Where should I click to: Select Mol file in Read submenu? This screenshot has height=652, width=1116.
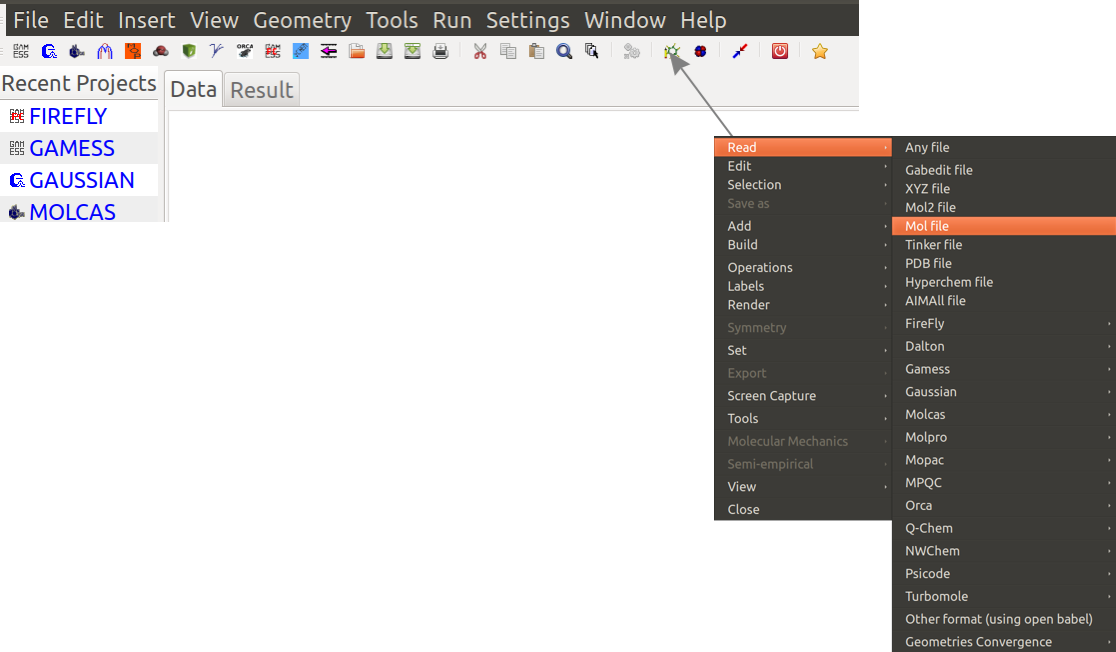click(1004, 226)
